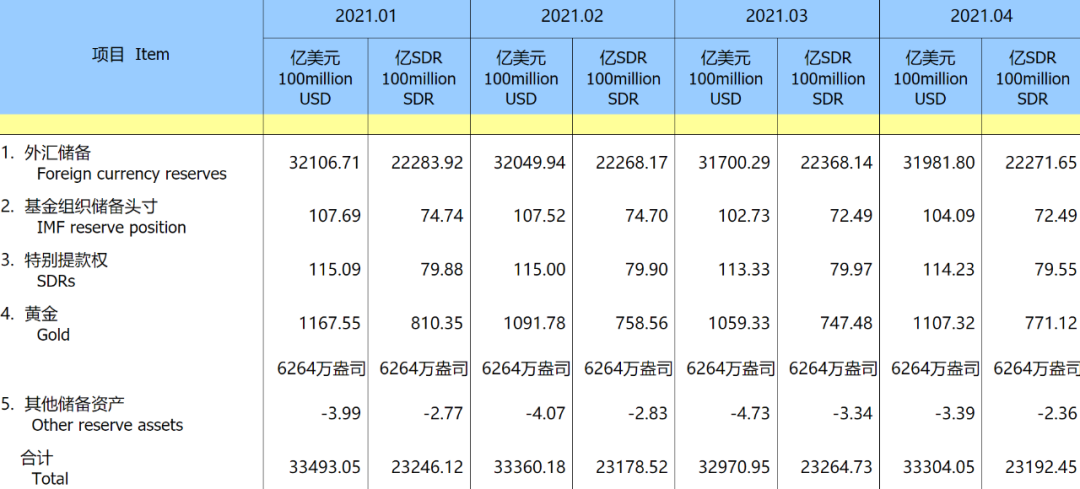Click the Total figure 23178.52
This screenshot has height=489, width=1080.
pos(632,468)
